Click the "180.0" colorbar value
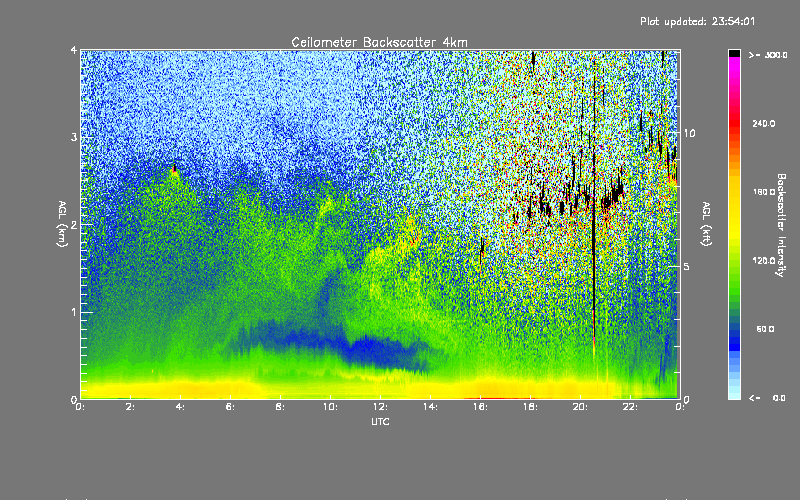 point(764,192)
